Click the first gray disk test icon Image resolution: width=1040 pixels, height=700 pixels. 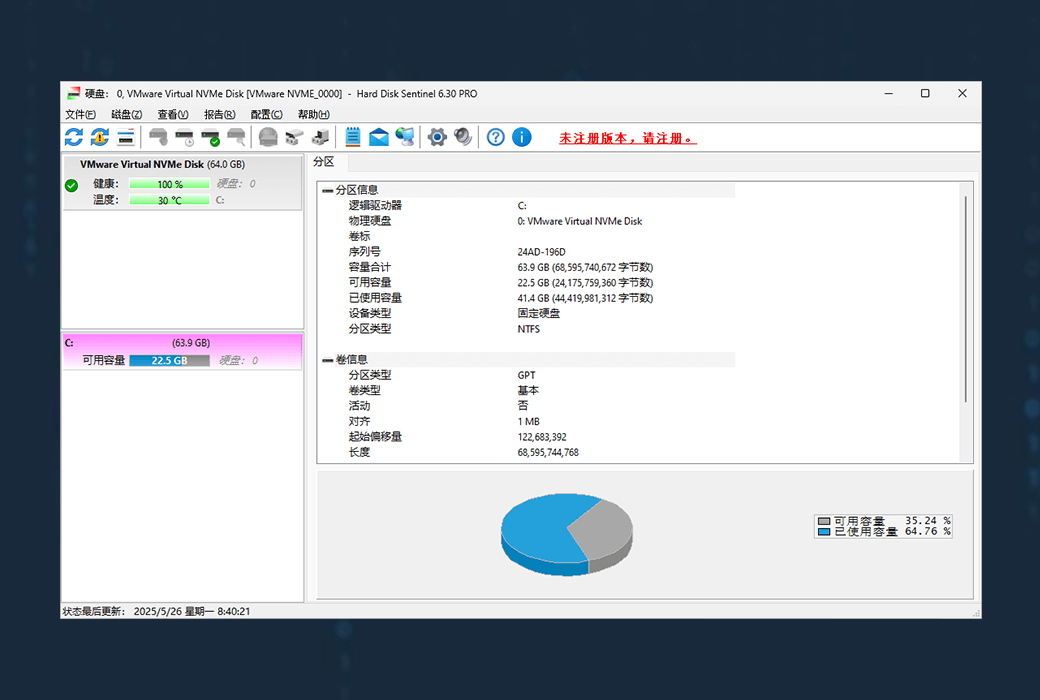pos(158,137)
